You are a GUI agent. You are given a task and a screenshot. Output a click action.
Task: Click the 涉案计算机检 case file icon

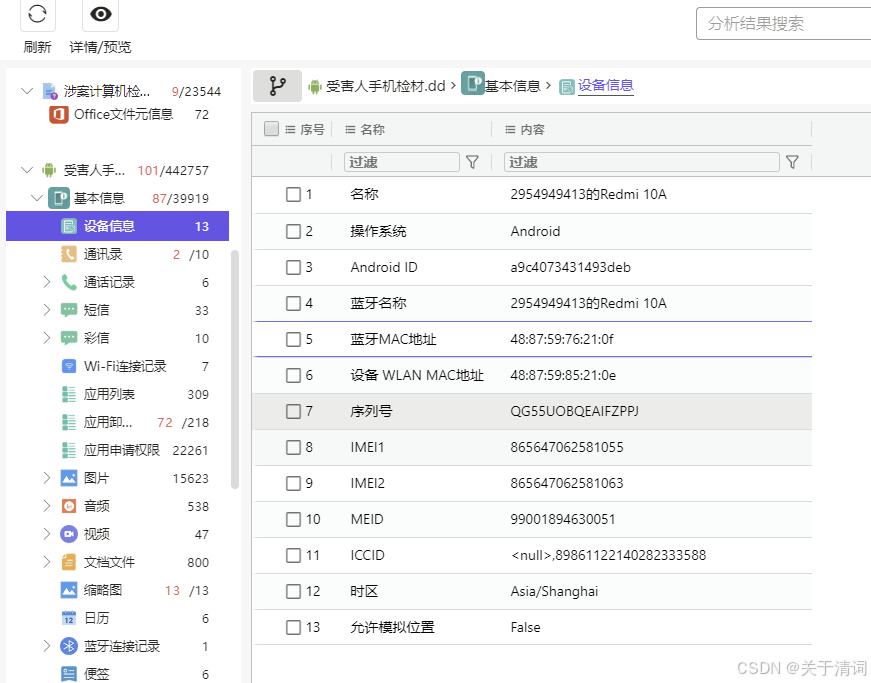(50, 91)
